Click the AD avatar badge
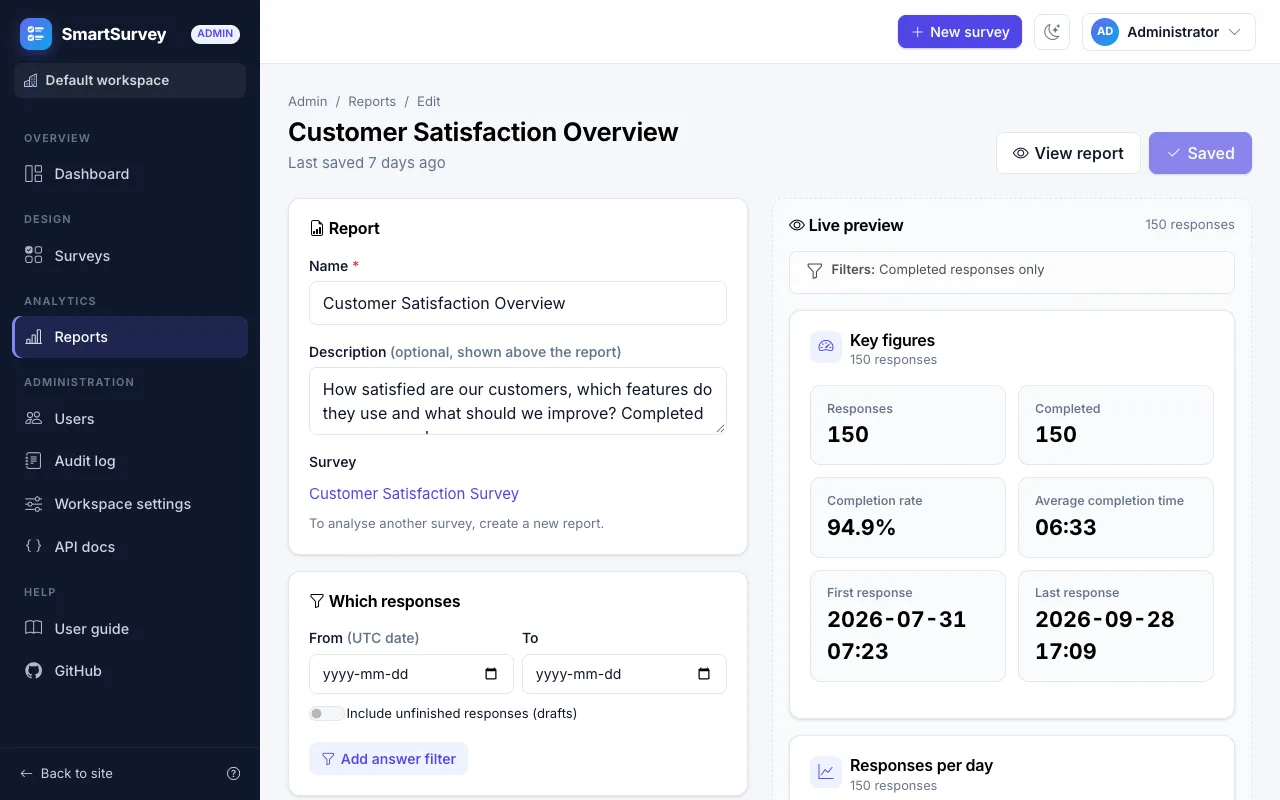 tap(1105, 32)
